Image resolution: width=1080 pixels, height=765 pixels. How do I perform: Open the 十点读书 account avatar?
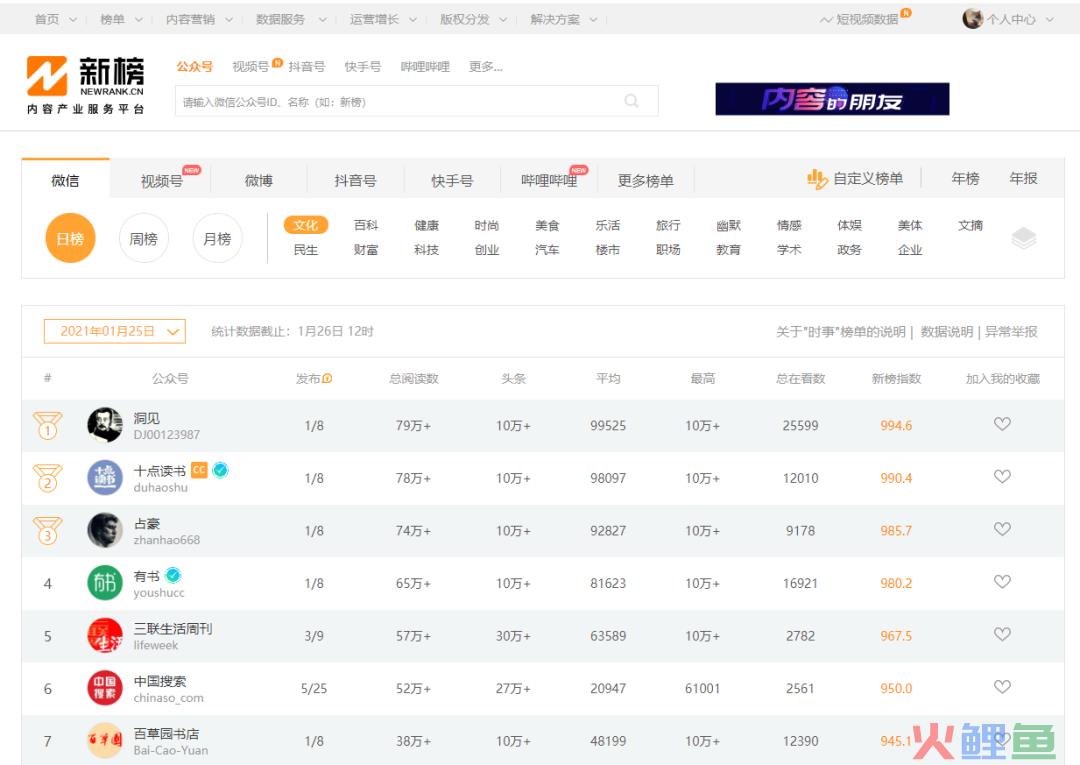click(105, 477)
